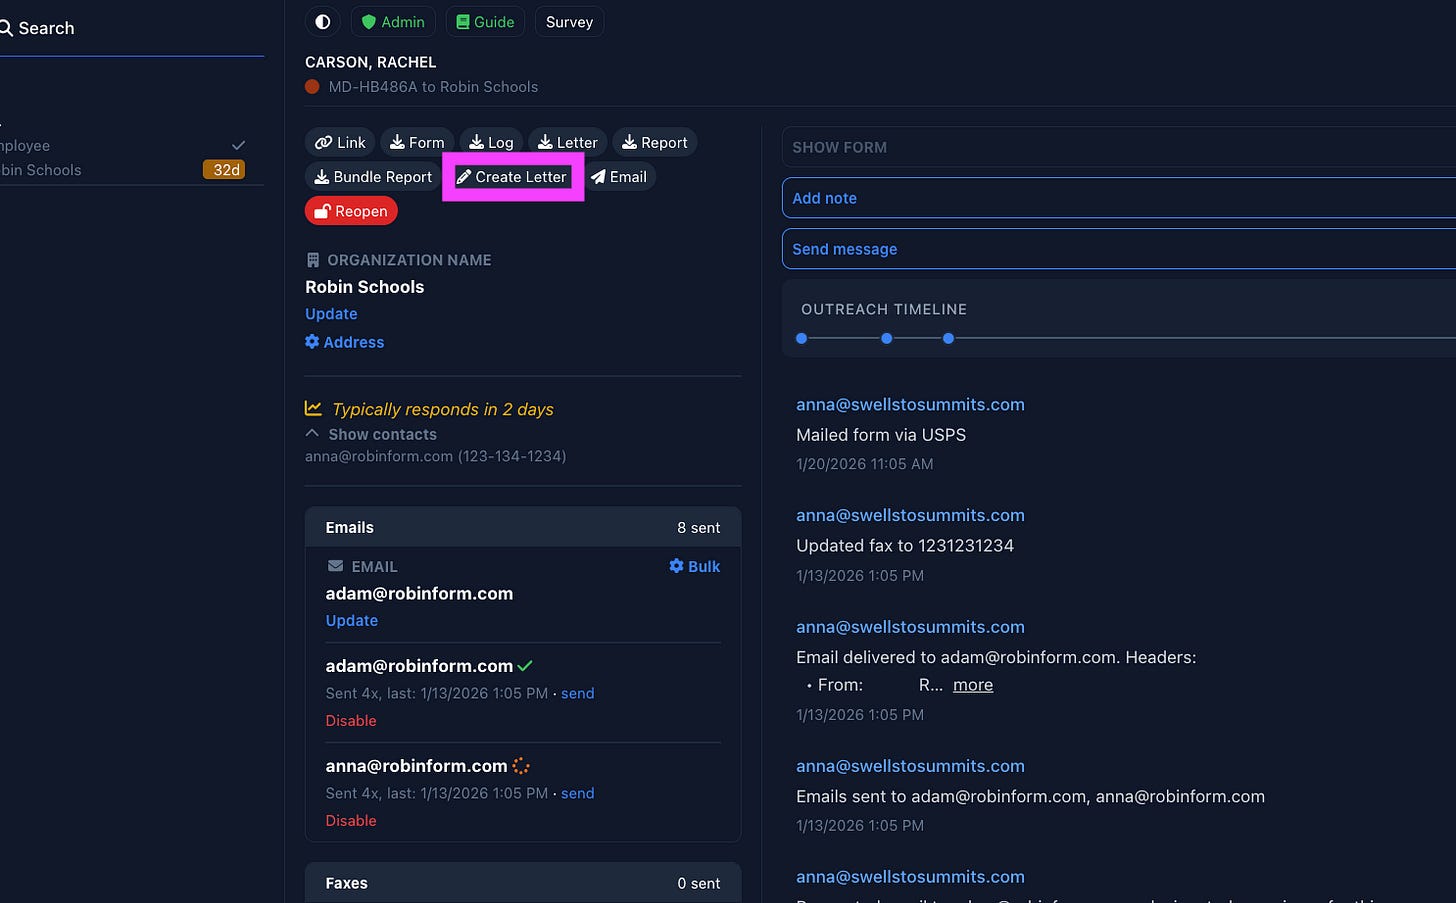Viewport: 1456px width, 903px height.
Task: Click the 'Mailed form via USPS' text
Action: click(x=881, y=435)
